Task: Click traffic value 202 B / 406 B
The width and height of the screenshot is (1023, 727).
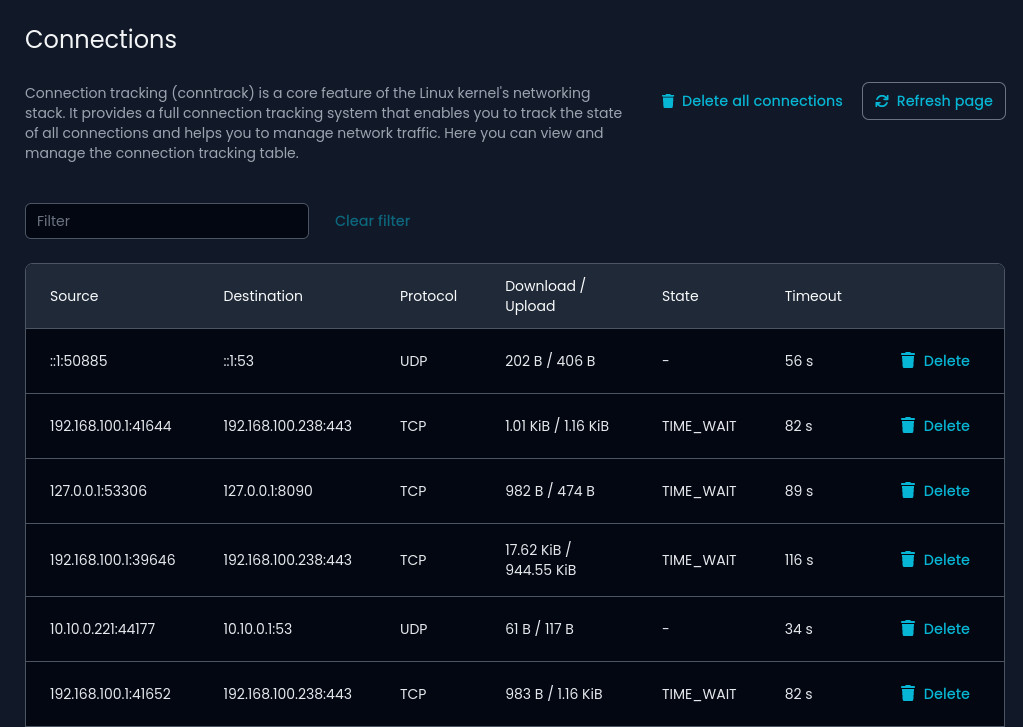Action: click(x=550, y=361)
